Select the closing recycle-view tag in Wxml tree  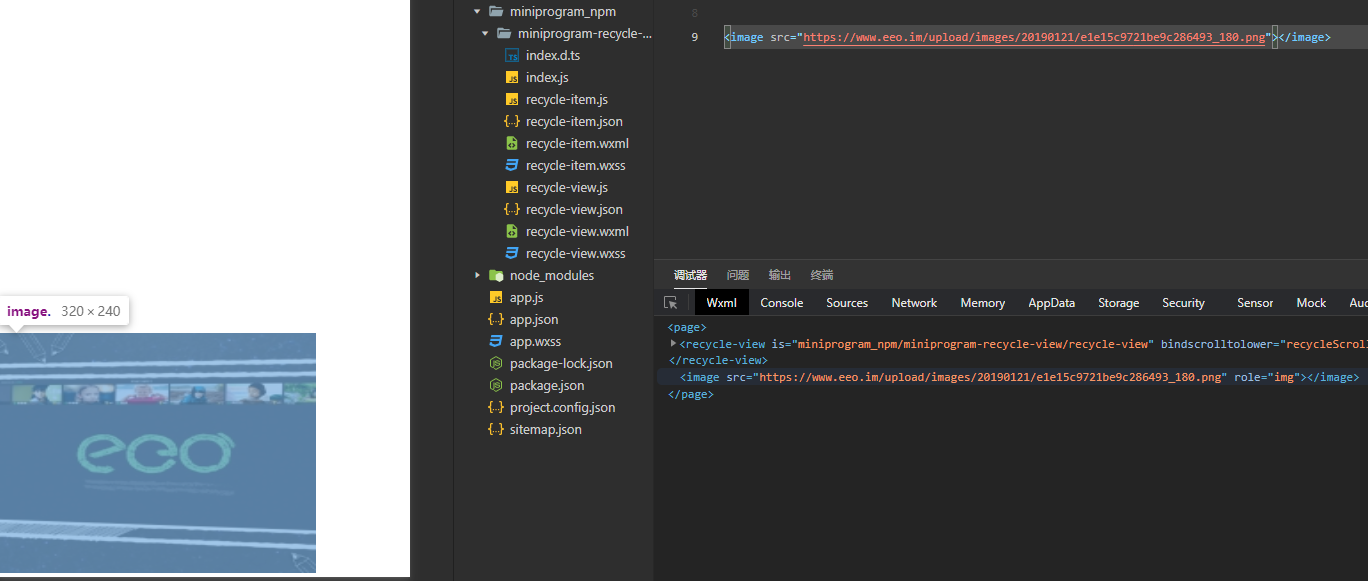[x=718, y=360]
